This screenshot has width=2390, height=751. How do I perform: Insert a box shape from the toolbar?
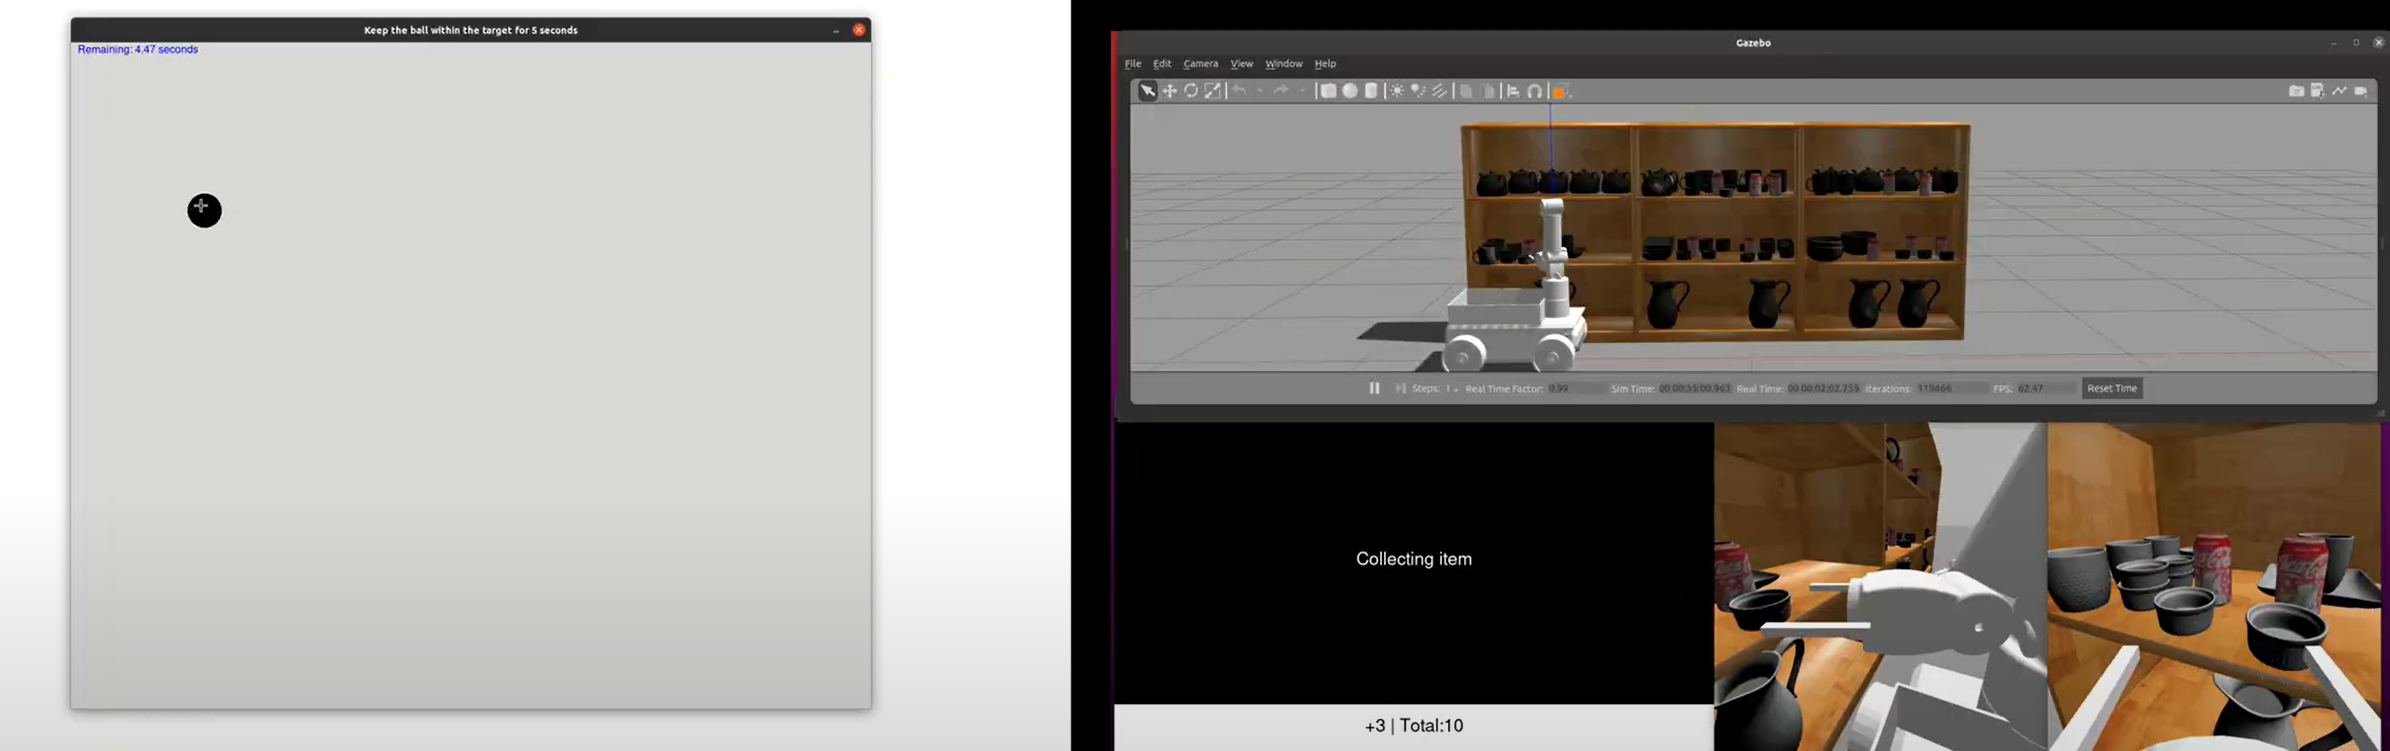(1328, 91)
